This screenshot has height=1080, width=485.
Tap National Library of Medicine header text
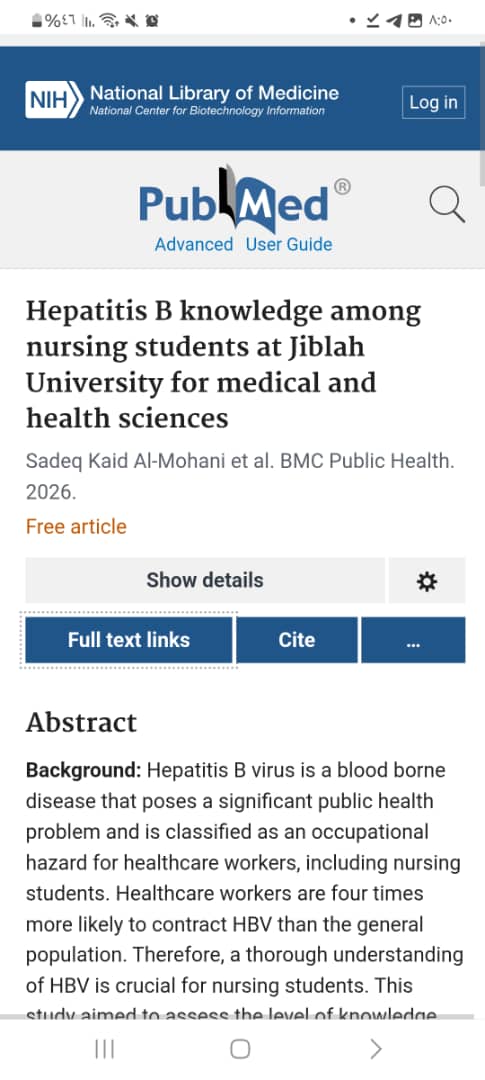tap(214, 93)
